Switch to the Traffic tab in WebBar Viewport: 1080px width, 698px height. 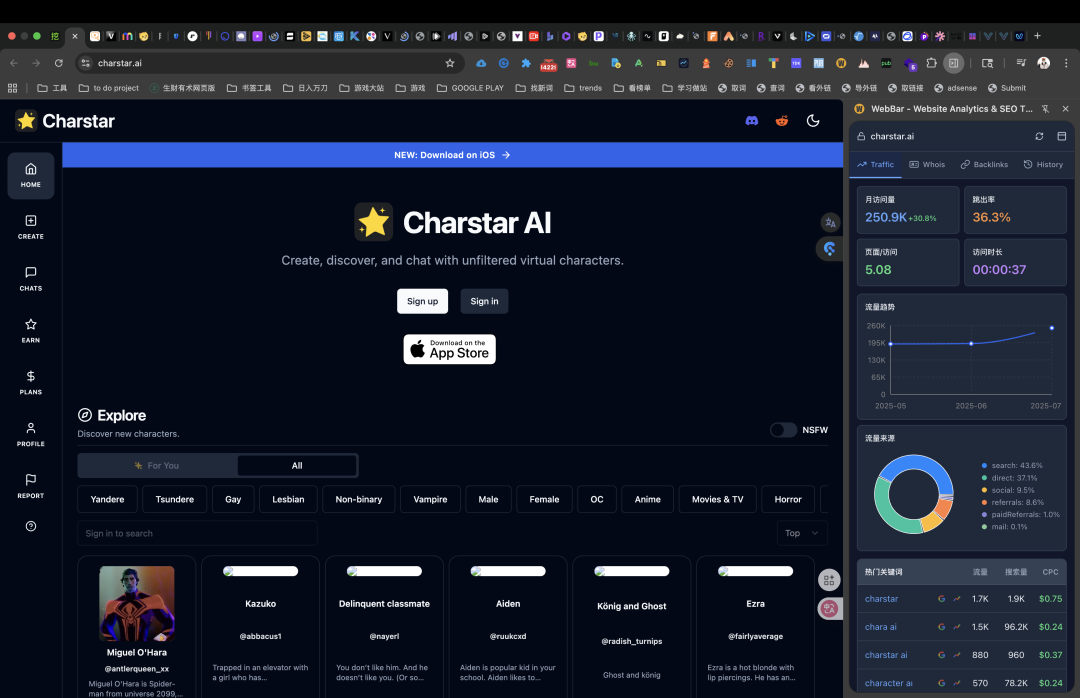click(875, 165)
